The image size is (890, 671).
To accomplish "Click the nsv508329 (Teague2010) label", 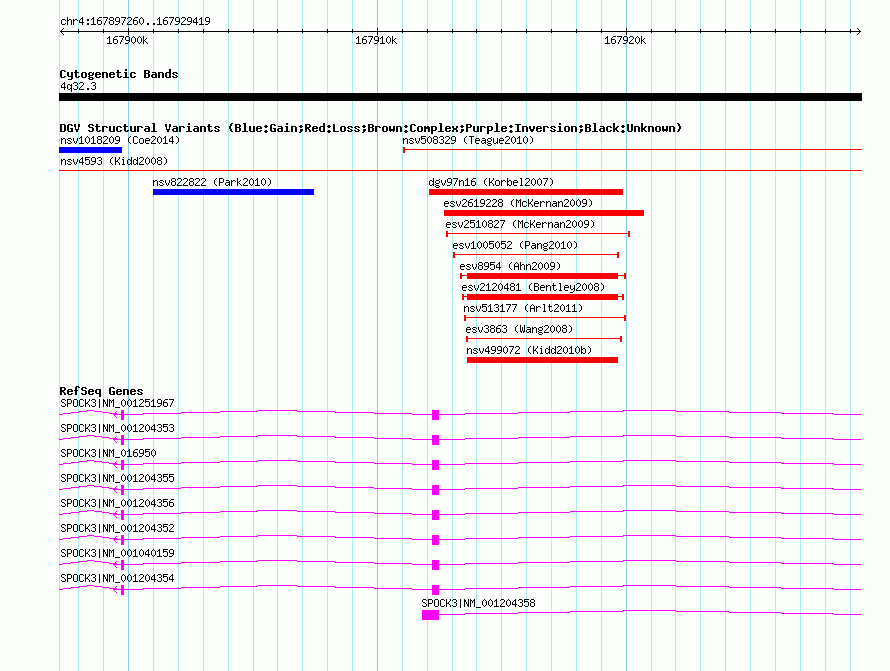I will pos(468,140).
